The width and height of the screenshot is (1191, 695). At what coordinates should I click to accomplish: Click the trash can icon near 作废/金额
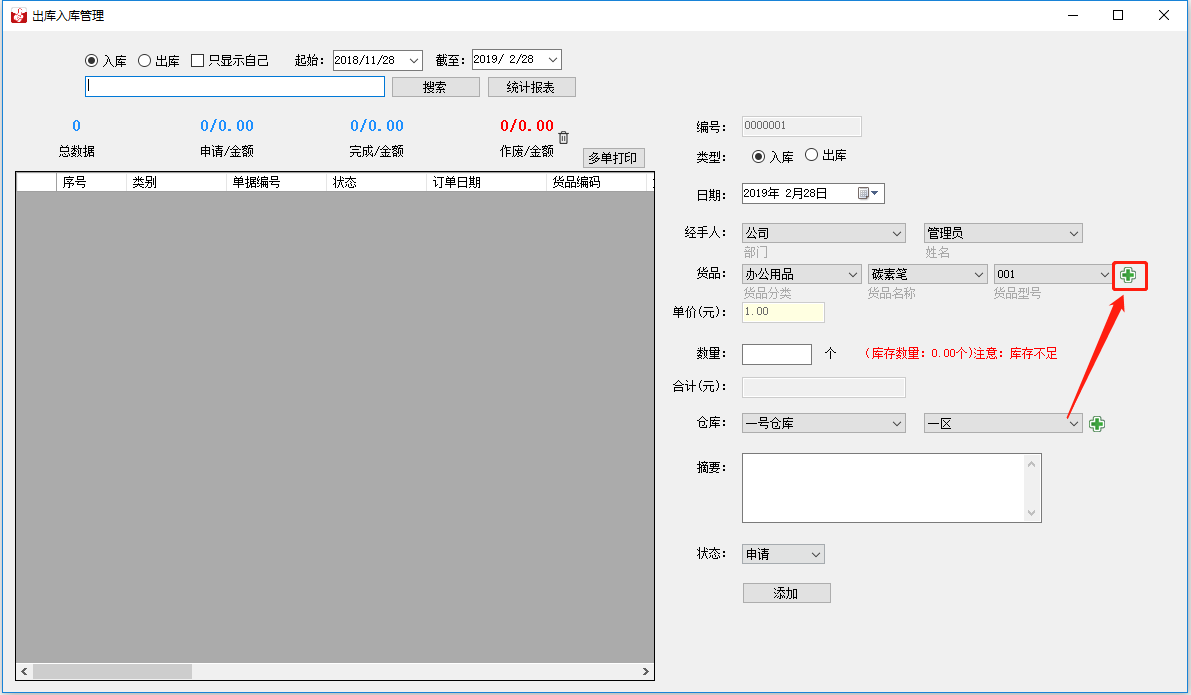563,138
